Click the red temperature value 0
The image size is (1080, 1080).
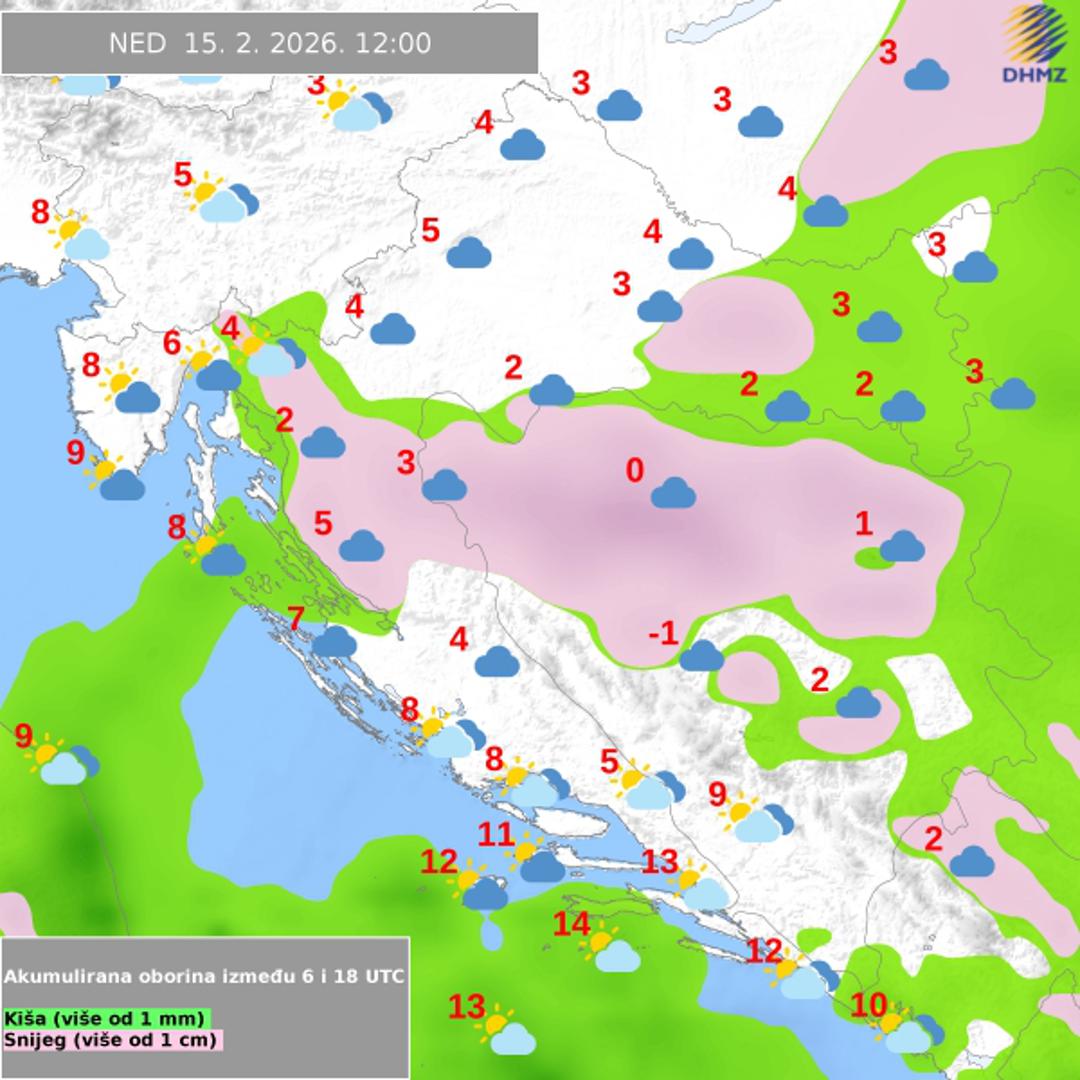coord(634,470)
